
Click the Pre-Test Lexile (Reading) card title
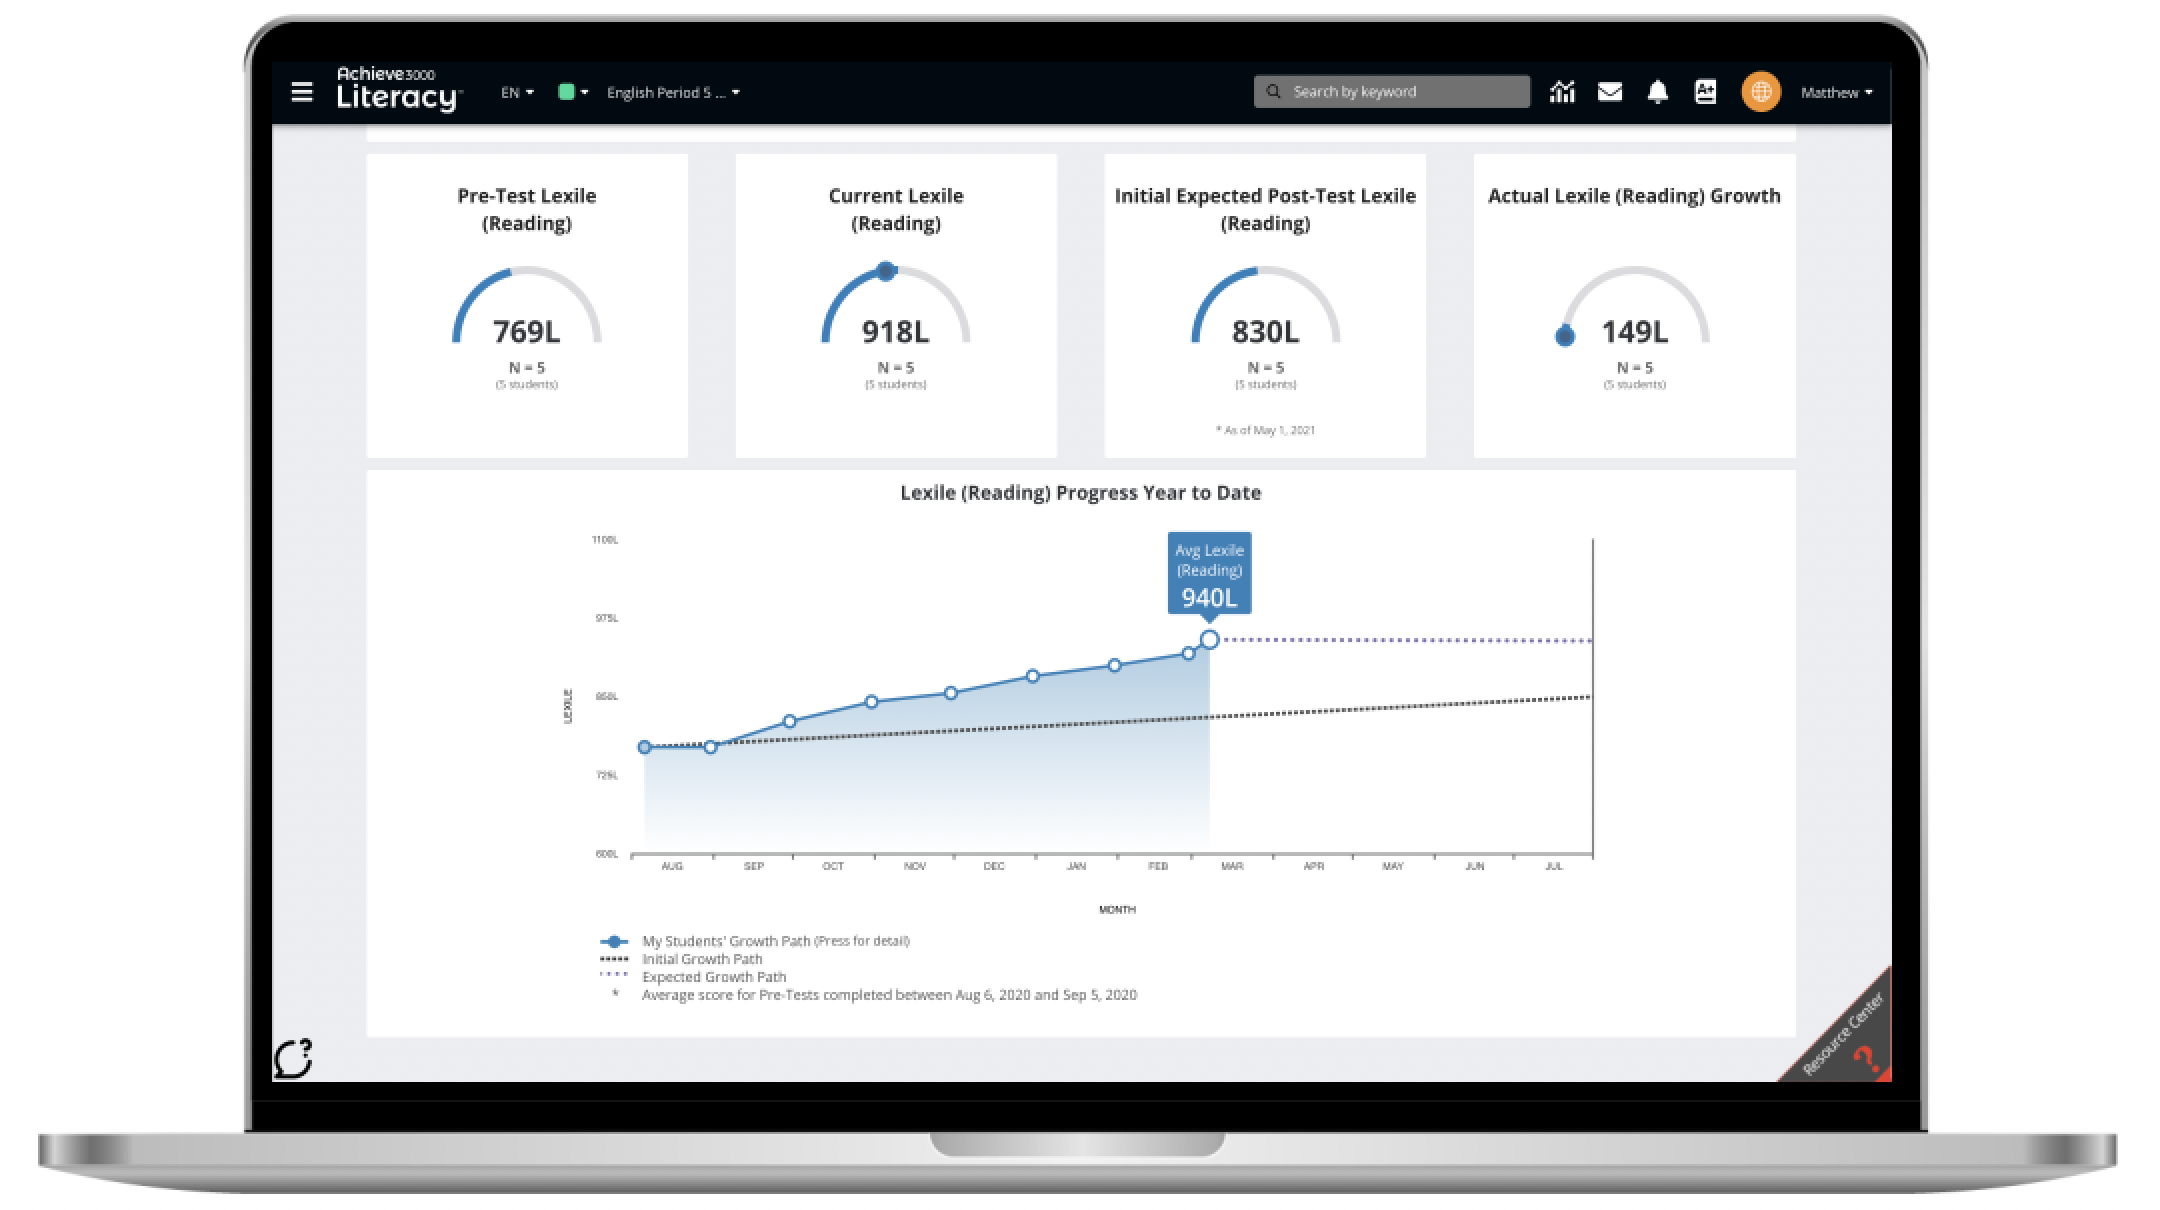pyautogui.click(x=527, y=209)
